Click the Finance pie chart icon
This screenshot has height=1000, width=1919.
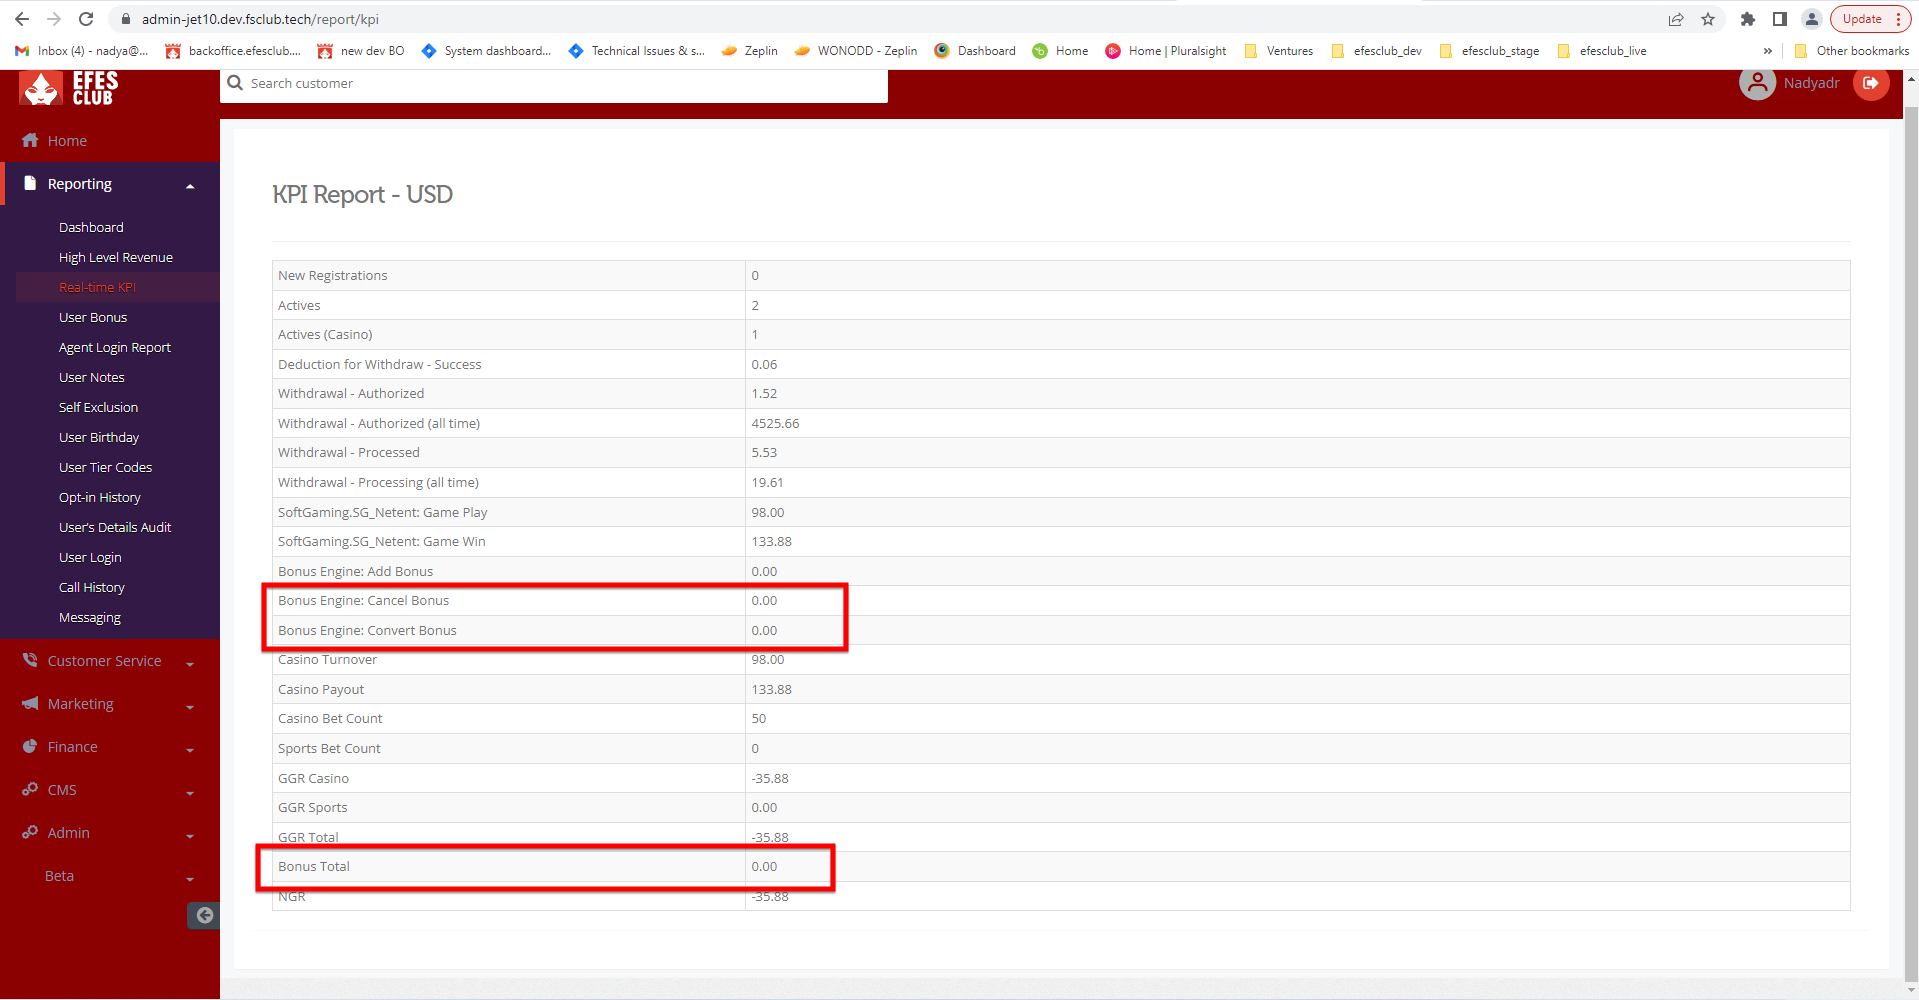pos(30,746)
